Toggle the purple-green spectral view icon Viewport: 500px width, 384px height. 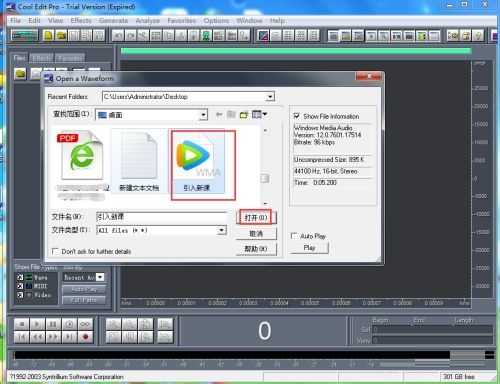(263, 35)
